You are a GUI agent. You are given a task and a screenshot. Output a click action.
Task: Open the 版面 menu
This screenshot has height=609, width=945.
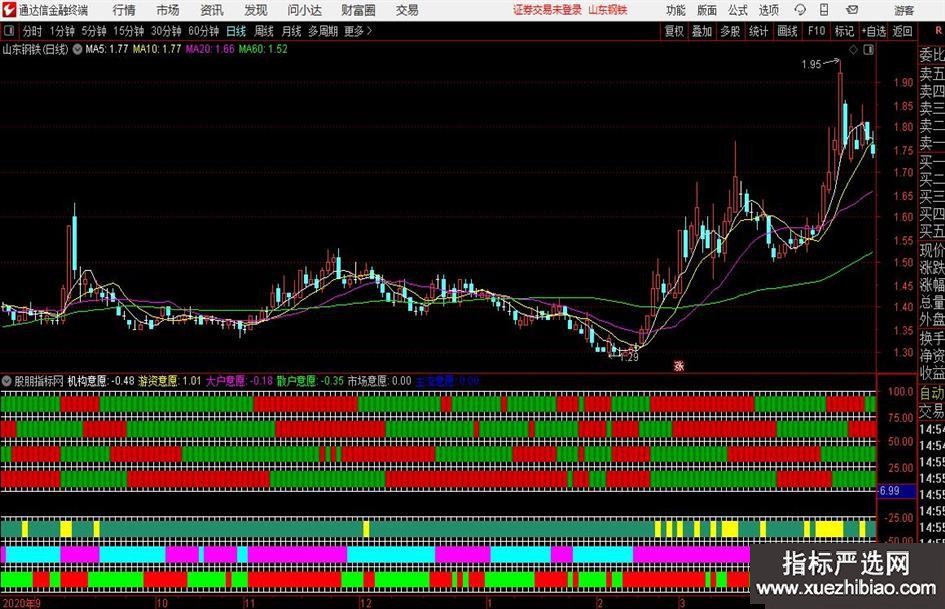[x=706, y=10]
